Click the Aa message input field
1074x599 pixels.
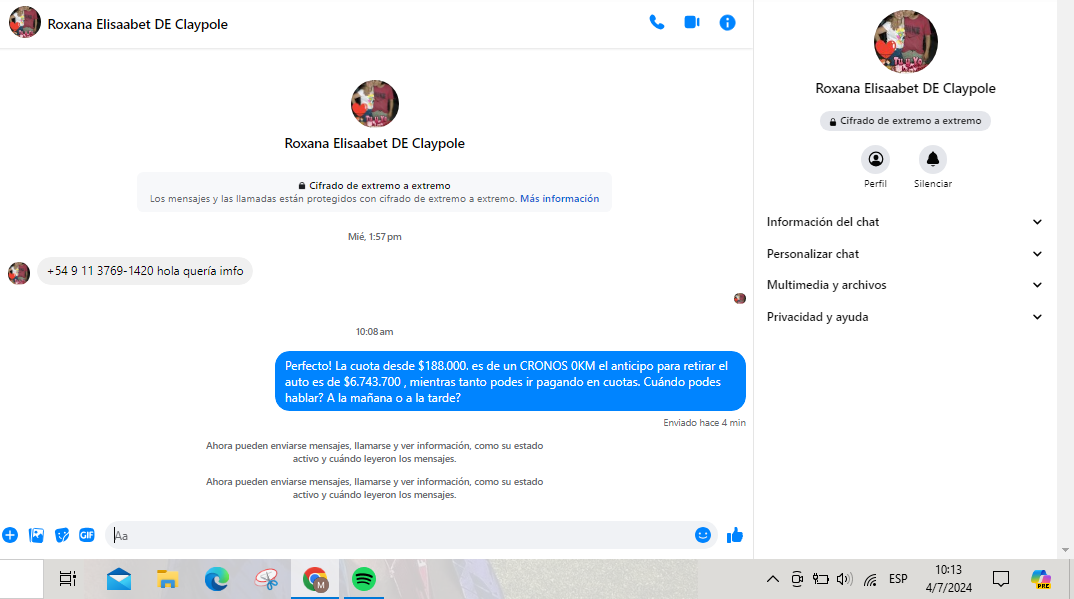(x=400, y=535)
